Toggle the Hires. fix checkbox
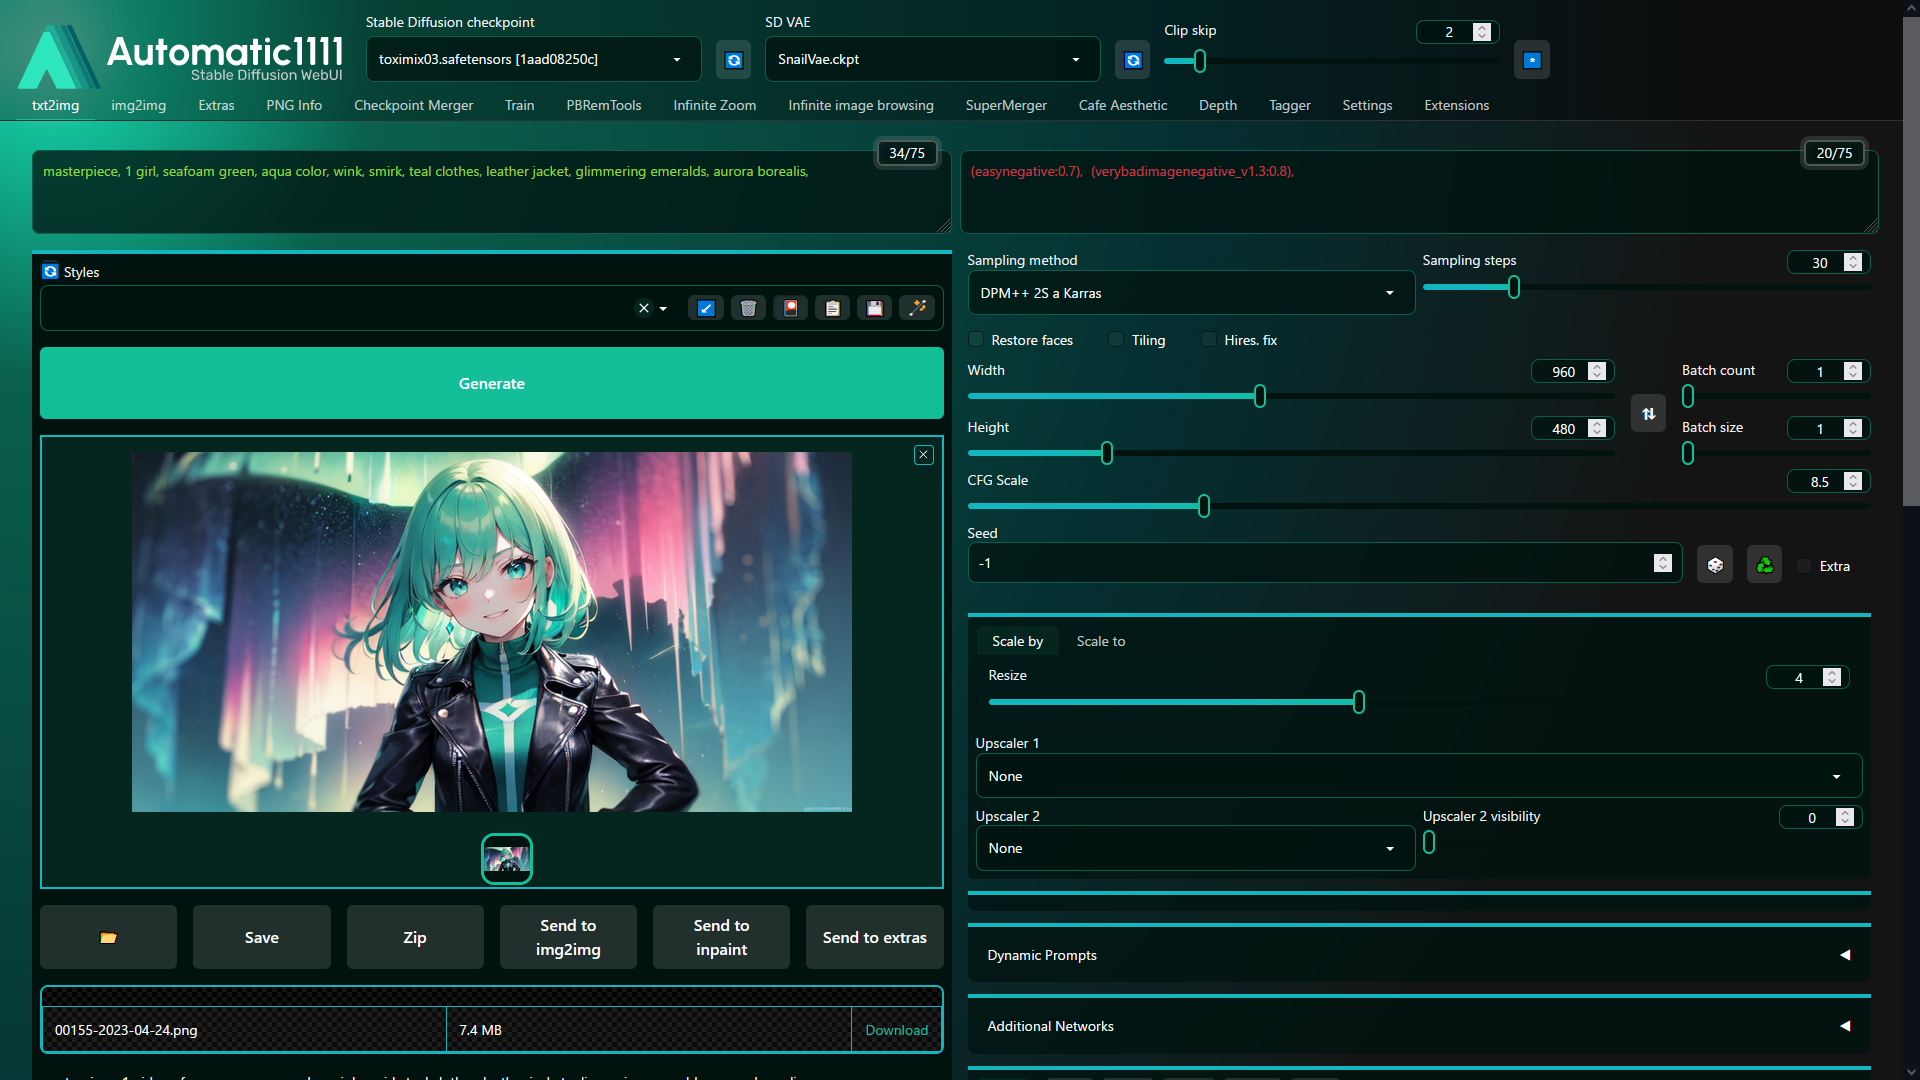1920x1080 pixels. tap(1210, 340)
